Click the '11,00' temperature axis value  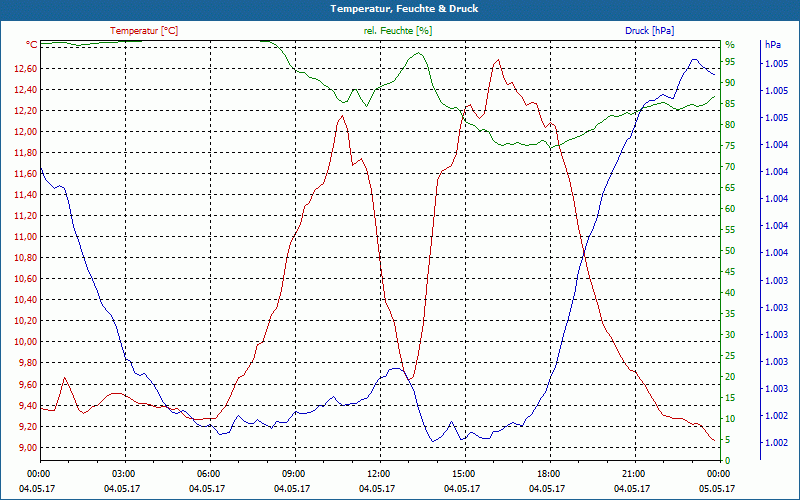pyautogui.click(x=24, y=237)
